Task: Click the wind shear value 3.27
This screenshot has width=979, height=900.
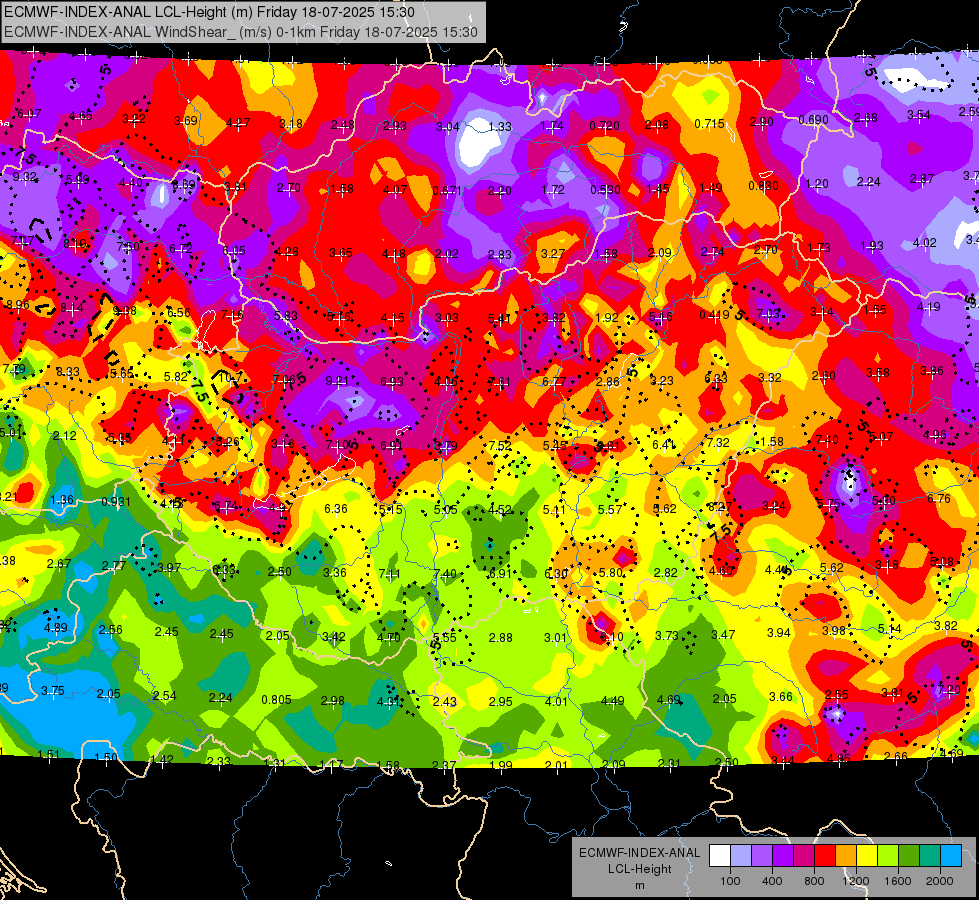Action: (553, 253)
